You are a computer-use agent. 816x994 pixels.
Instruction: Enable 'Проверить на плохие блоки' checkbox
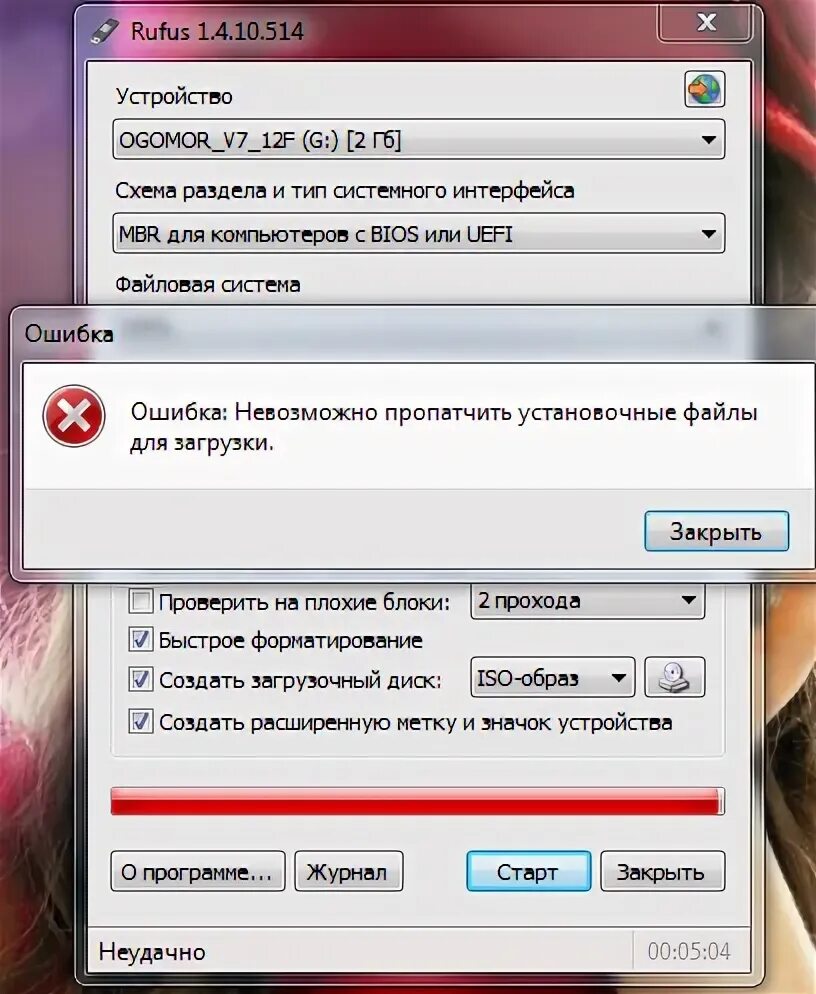(x=140, y=600)
